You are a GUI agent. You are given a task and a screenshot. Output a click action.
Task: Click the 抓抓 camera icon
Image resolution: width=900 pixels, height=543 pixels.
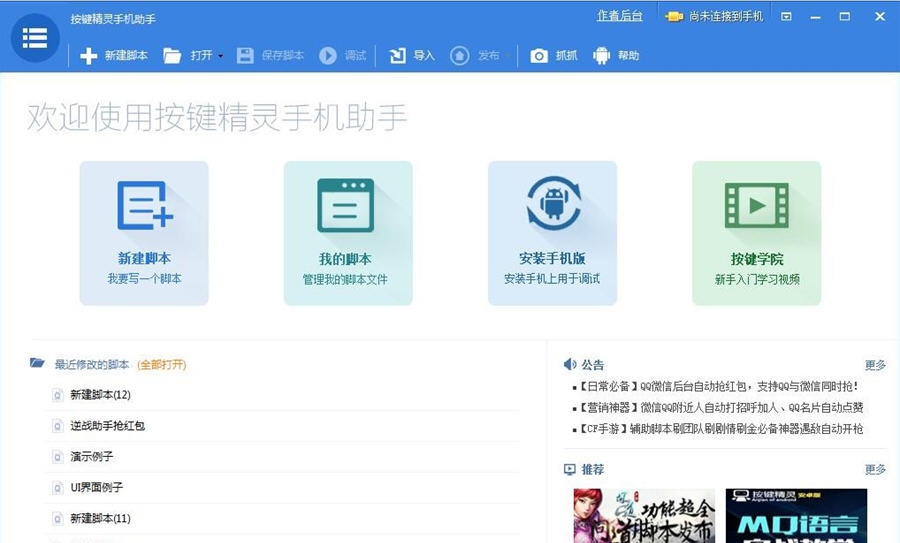pos(538,56)
